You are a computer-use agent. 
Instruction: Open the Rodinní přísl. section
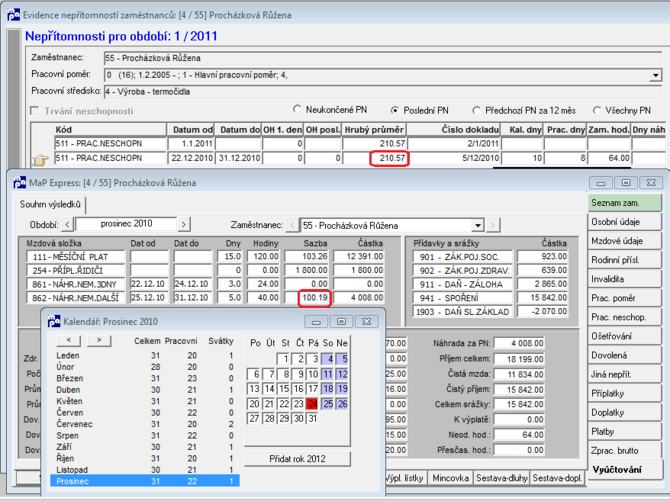coord(624,260)
